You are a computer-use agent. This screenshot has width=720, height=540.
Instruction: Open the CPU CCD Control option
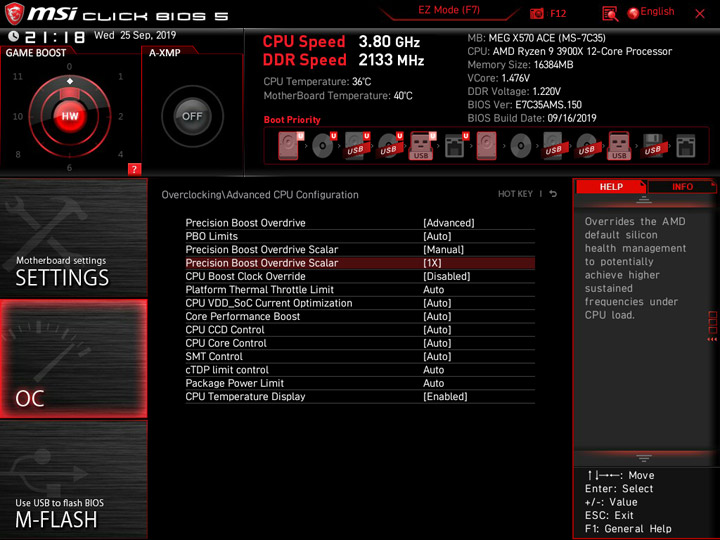360,330
